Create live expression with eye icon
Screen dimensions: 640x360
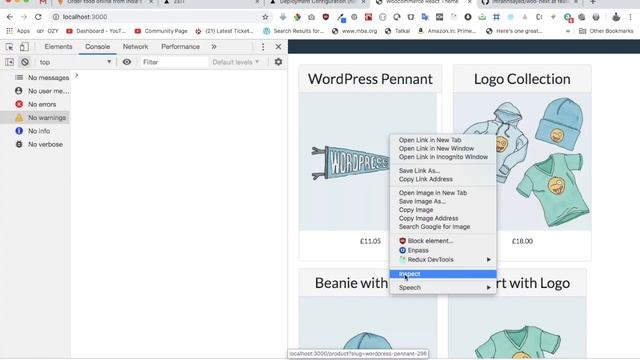[x=127, y=62]
